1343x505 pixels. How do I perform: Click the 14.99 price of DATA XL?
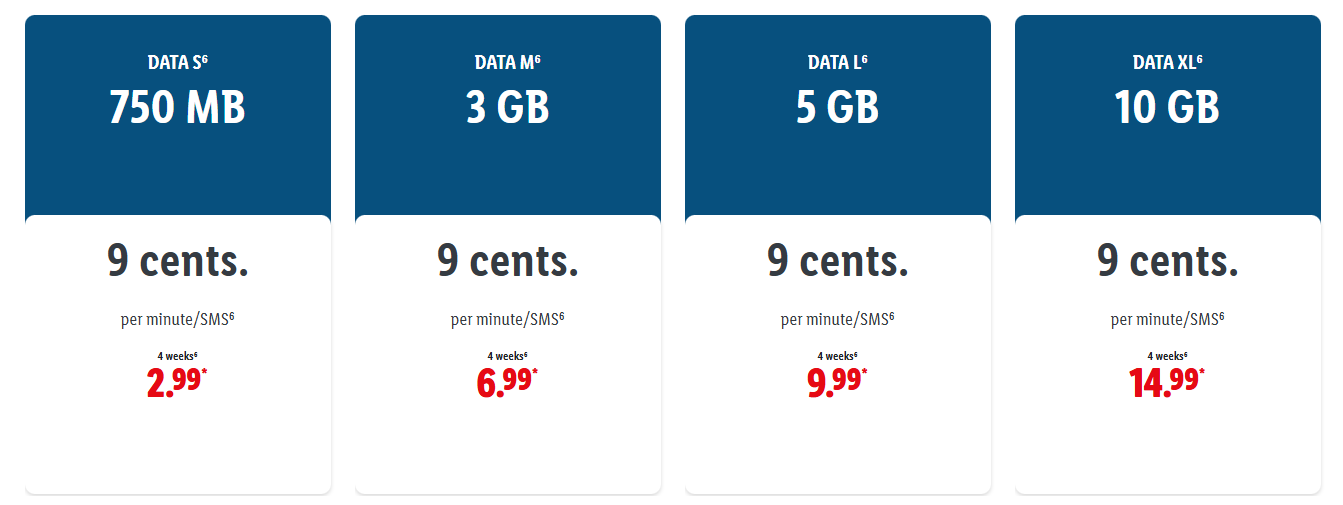(x=1167, y=383)
